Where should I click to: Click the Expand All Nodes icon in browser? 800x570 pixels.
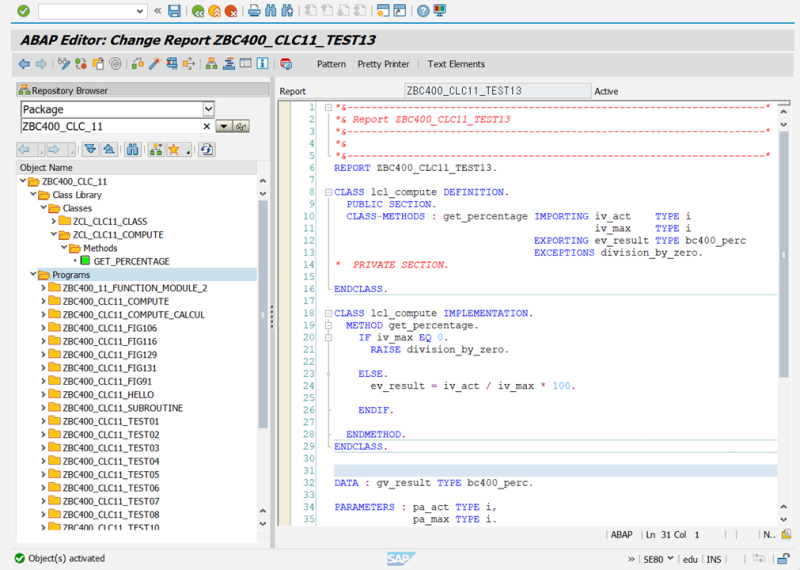click(x=90, y=150)
